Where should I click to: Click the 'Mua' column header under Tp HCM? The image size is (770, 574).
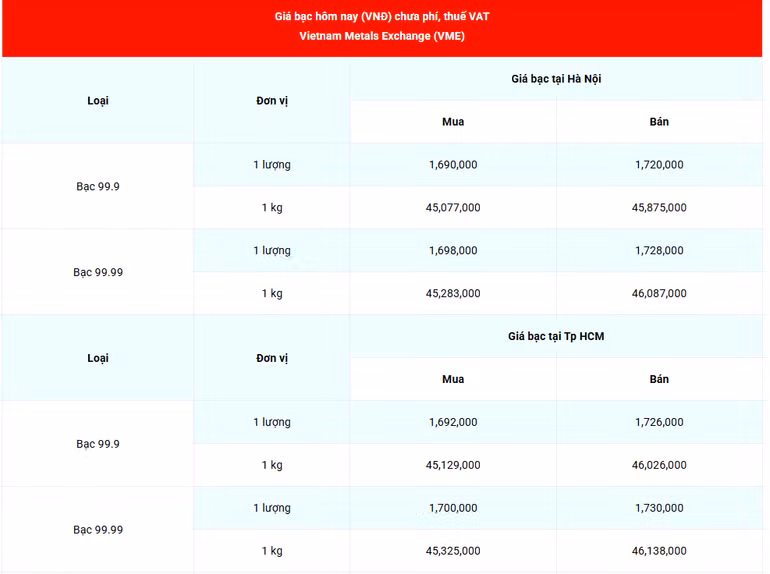(x=453, y=379)
